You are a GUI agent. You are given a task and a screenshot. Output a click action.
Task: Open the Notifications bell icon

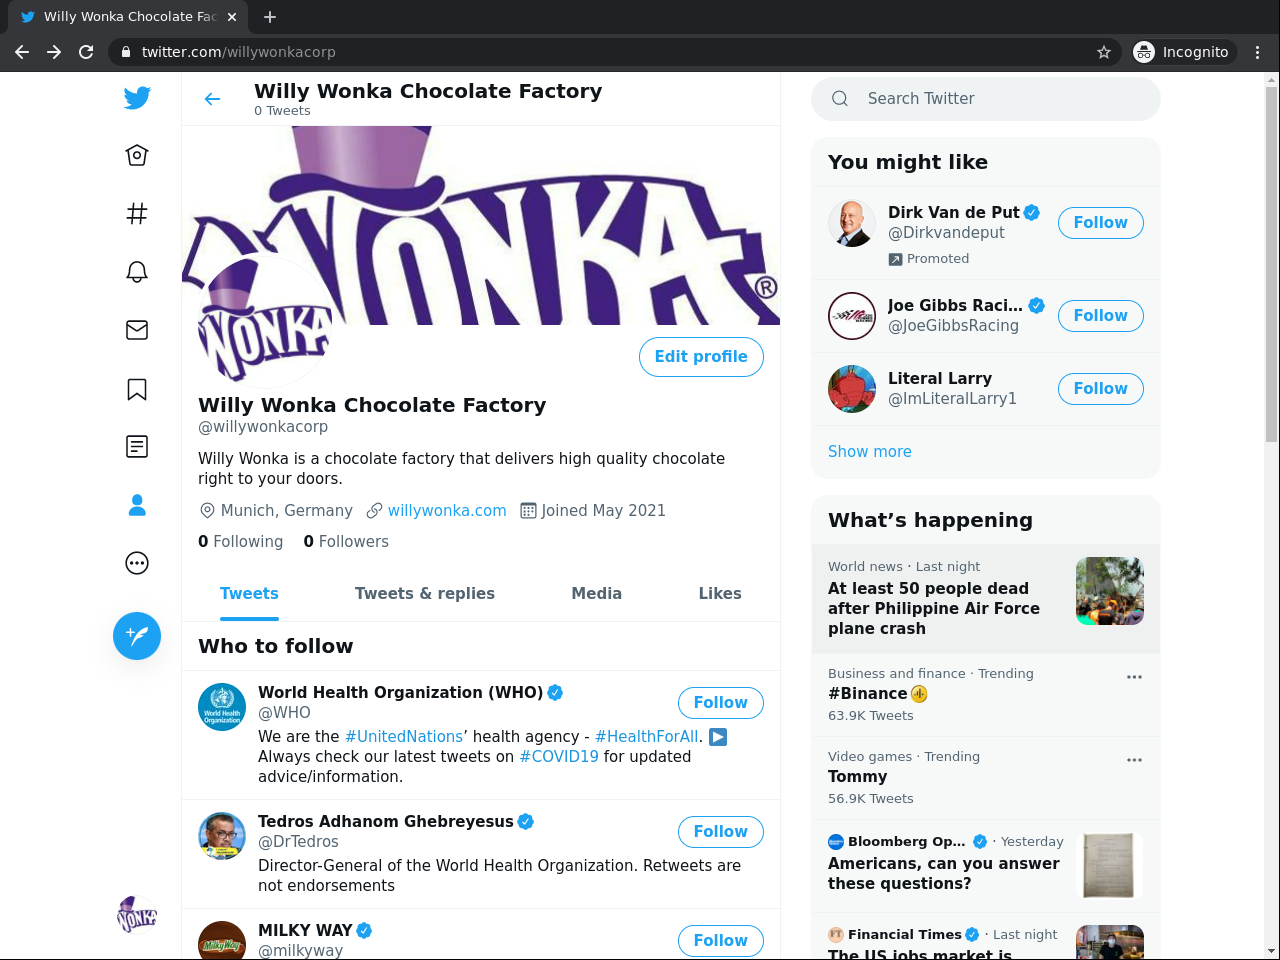[x=137, y=272]
